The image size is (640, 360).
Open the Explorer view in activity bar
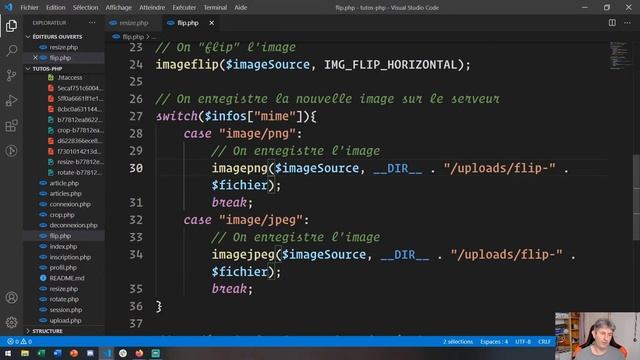11,26
